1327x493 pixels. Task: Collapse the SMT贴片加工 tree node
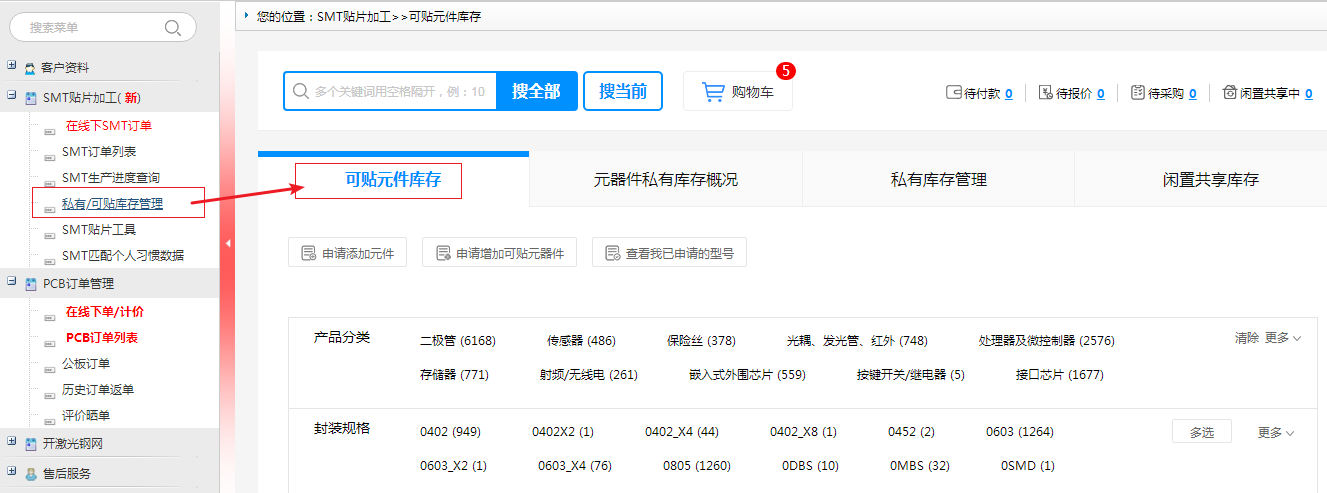tap(11, 96)
